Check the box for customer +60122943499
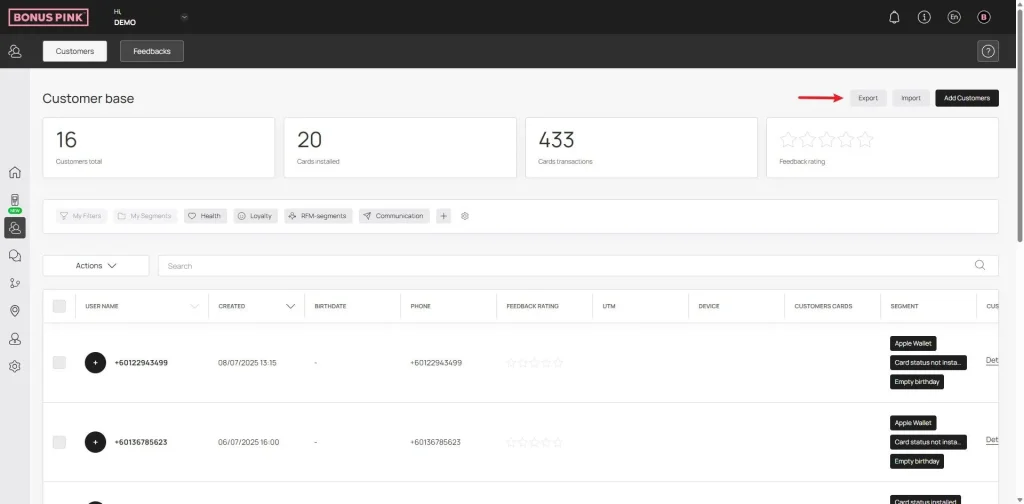The image size is (1024, 504). pos(59,362)
